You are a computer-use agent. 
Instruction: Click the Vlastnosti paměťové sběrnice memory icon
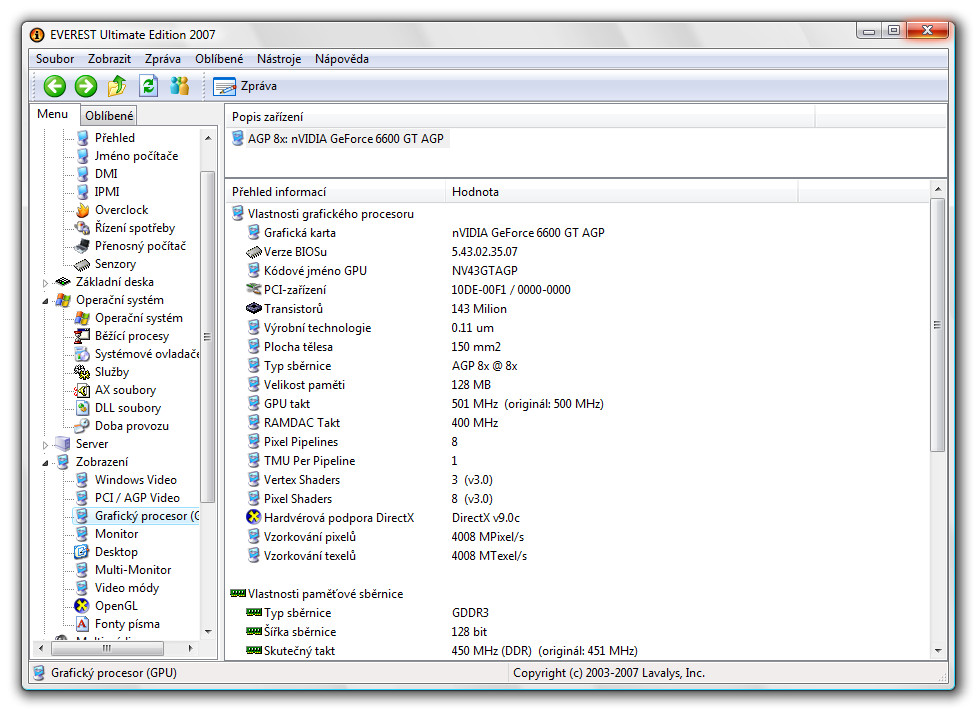[x=237, y=594]
